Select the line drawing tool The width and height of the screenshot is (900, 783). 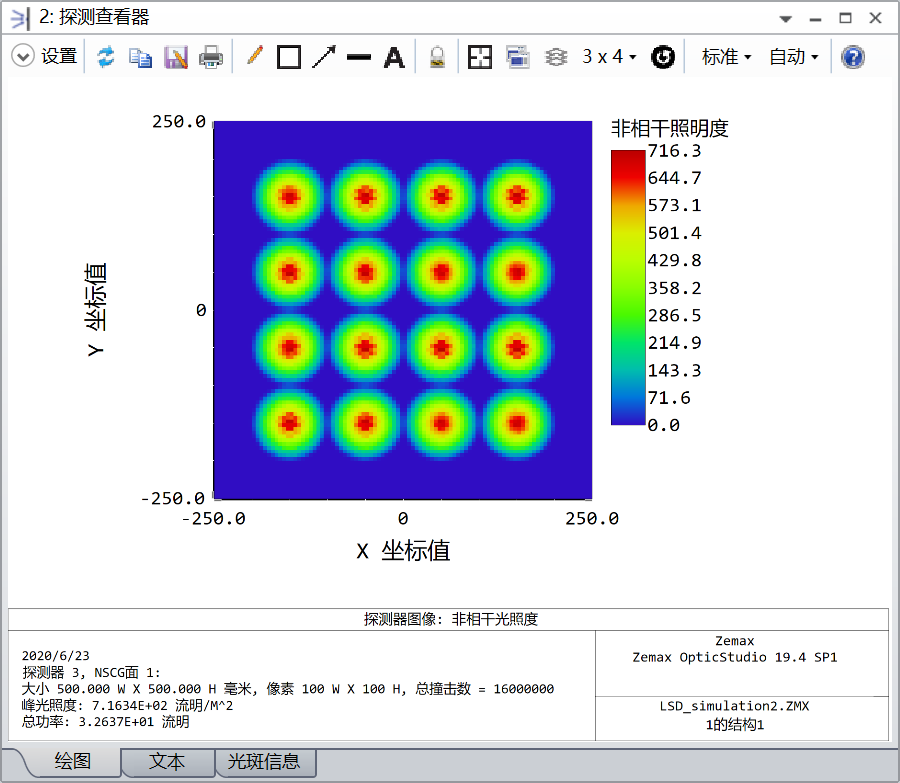coord(359,57)
